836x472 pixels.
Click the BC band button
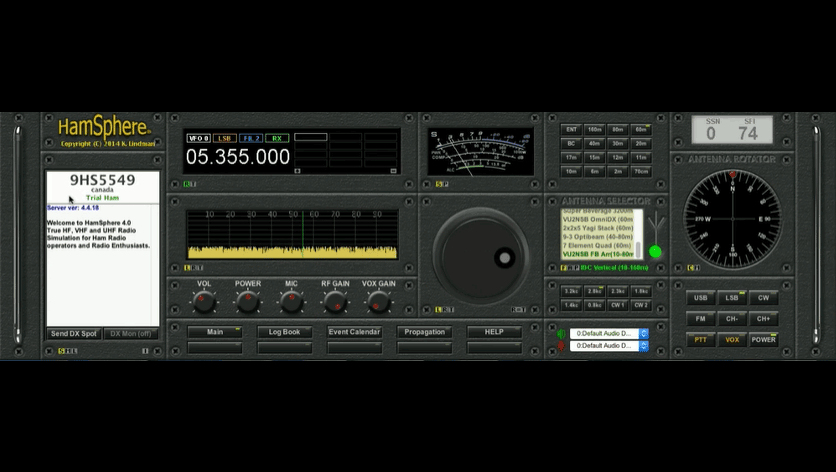(x=572, y=143)
